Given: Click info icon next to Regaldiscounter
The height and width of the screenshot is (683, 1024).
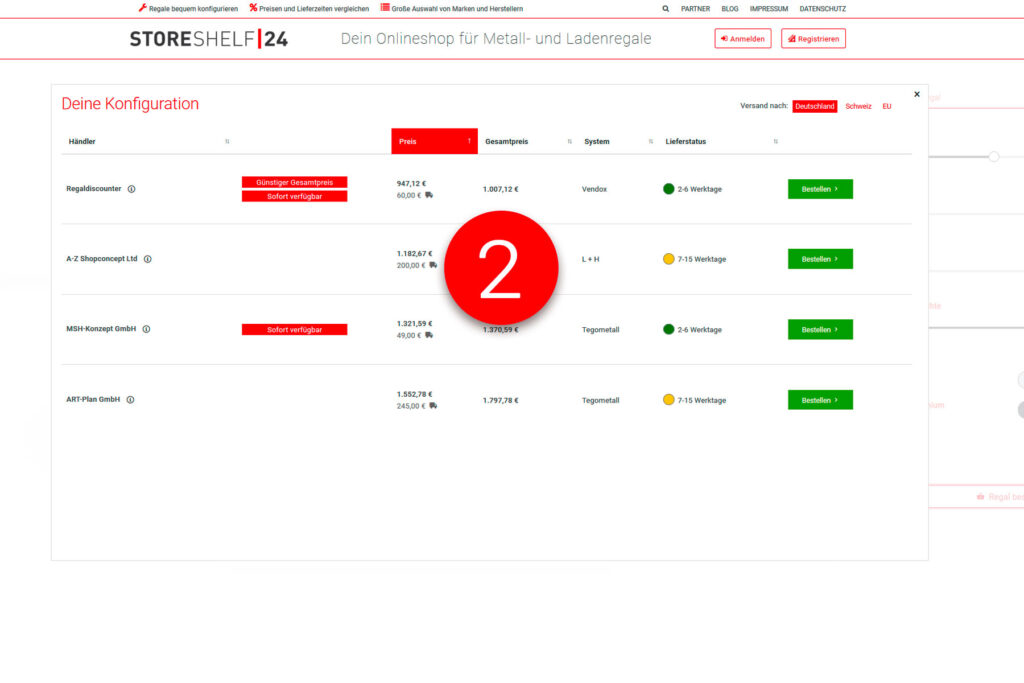Looking at the screenshot, I should pos(131,189).
